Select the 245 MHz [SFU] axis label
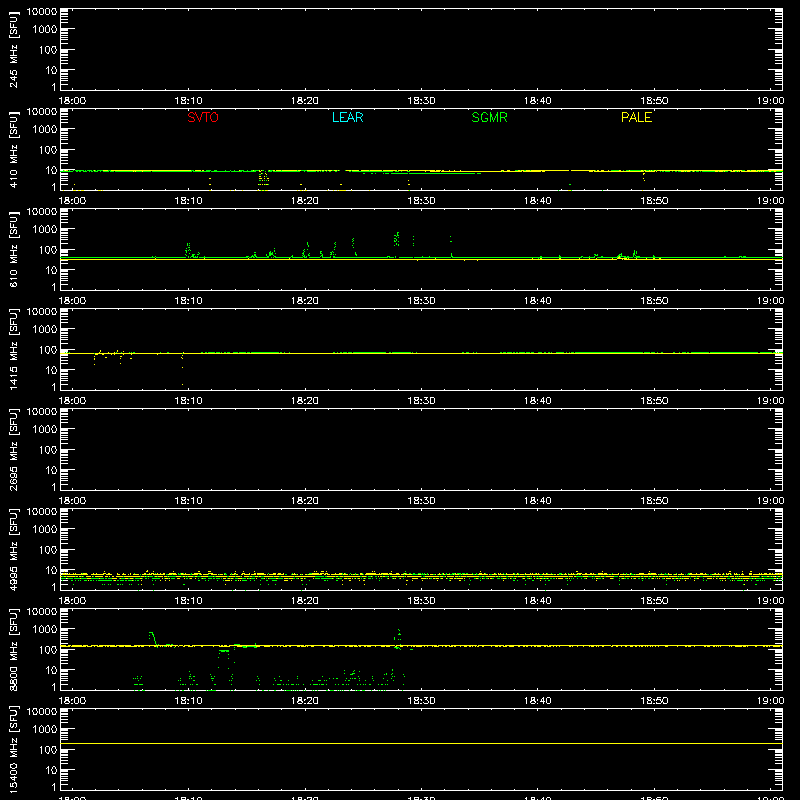Image resolution: width=800 pixels, height=800 pixels. click(14, 49)
